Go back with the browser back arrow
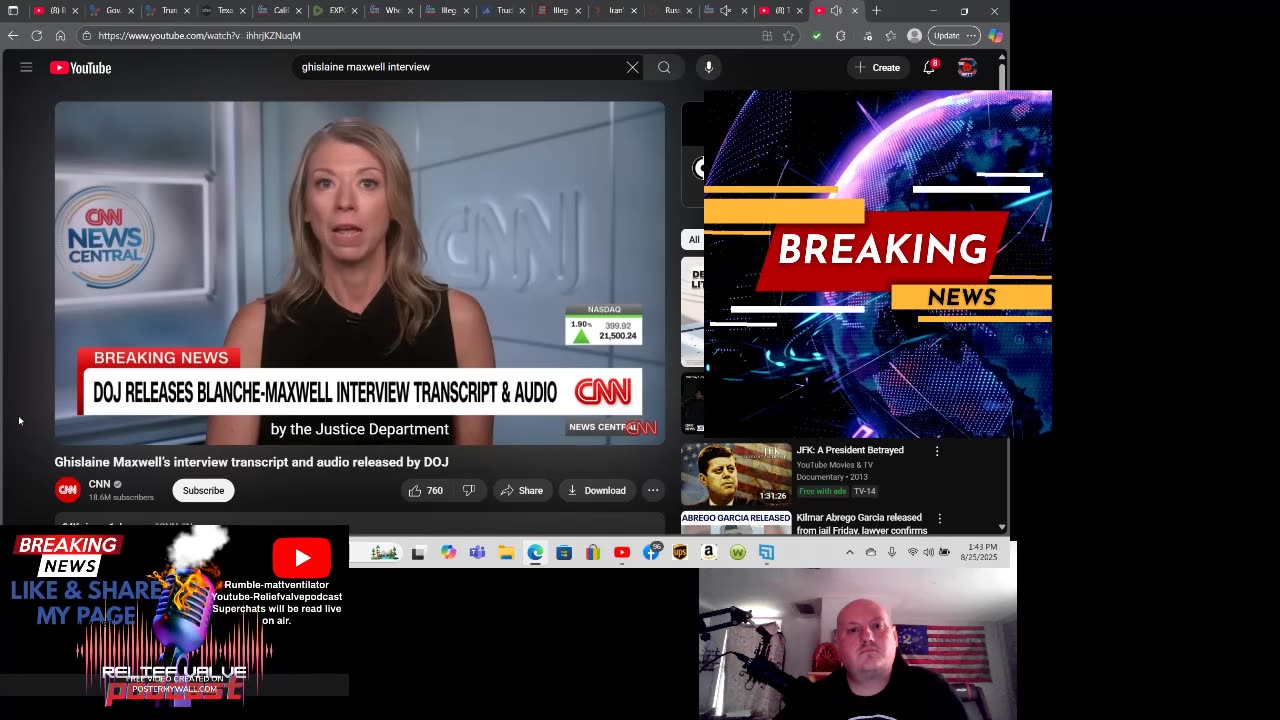 12,35
